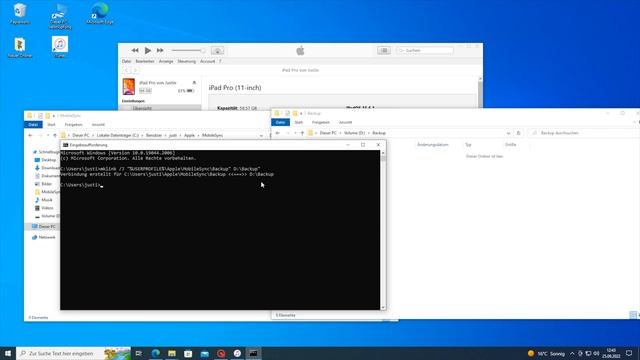Open notification center on taskbar
This screenshot has height=360, width=640.
pos(629,353)
